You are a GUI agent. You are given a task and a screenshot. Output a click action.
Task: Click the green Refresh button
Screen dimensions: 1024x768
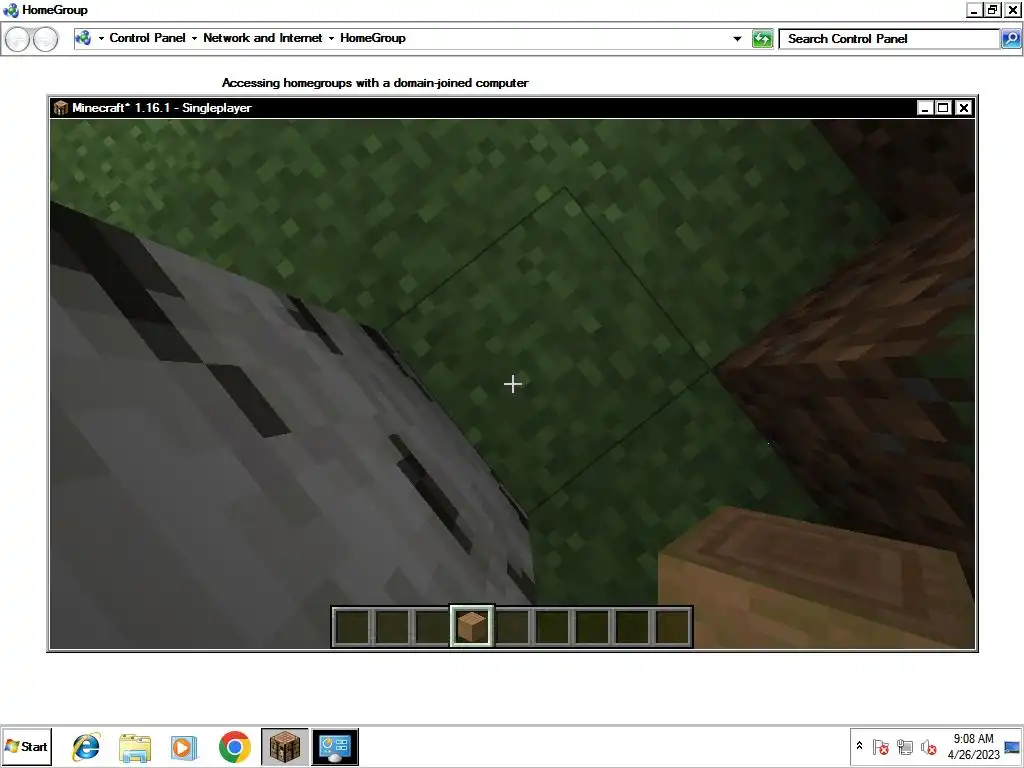point(762,39)
